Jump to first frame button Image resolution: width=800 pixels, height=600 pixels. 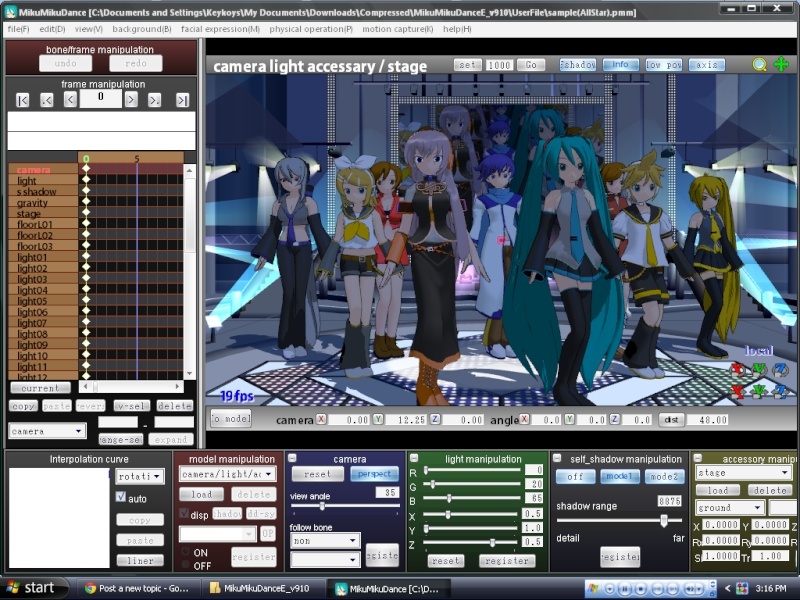(22, 100)
